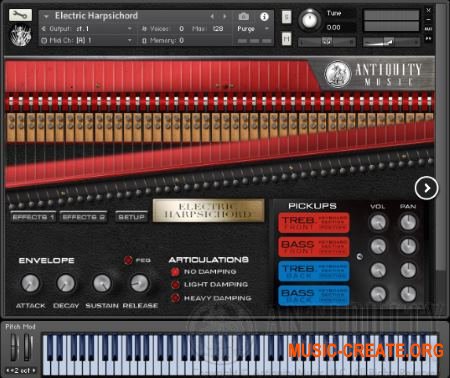Click the Electric Harpsichord gold plate
The height and width of the screenshot is (378, 450).
[x=208, y=211]
